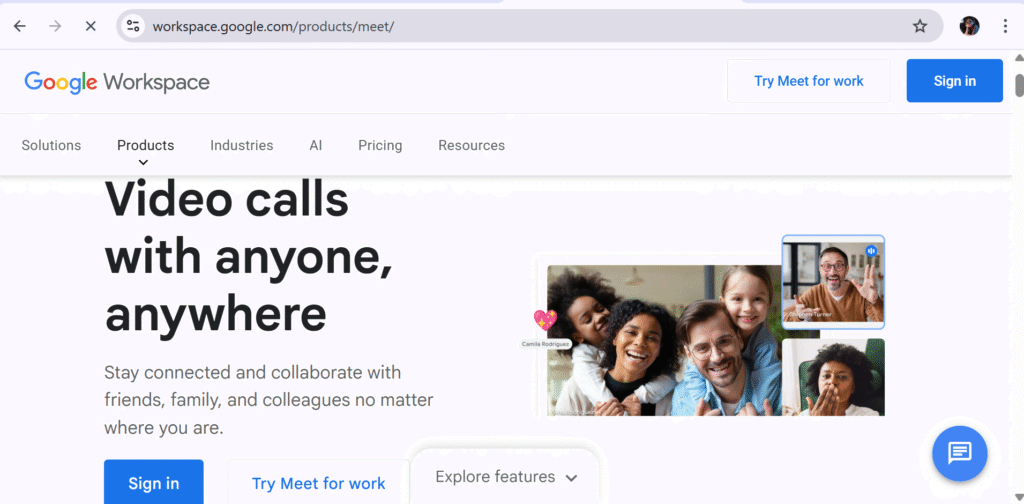Screen dimensions: 1024x504
Task: Click the heart emoji reaction on image
Action: (x=545, y=320)
